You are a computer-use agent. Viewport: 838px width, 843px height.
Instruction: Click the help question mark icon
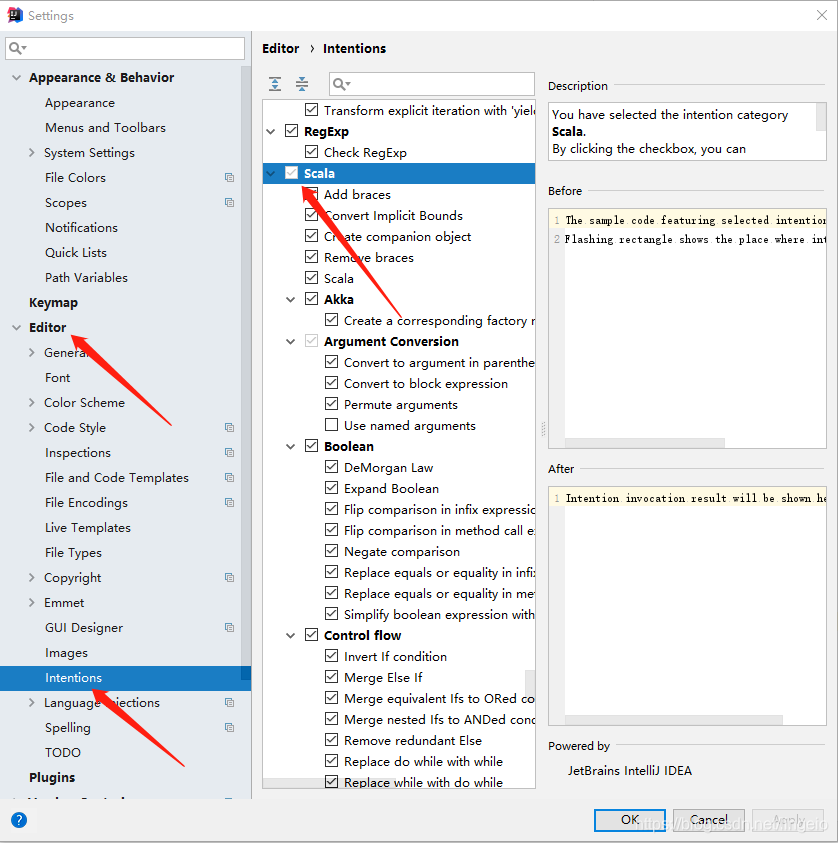coord(19,820)
